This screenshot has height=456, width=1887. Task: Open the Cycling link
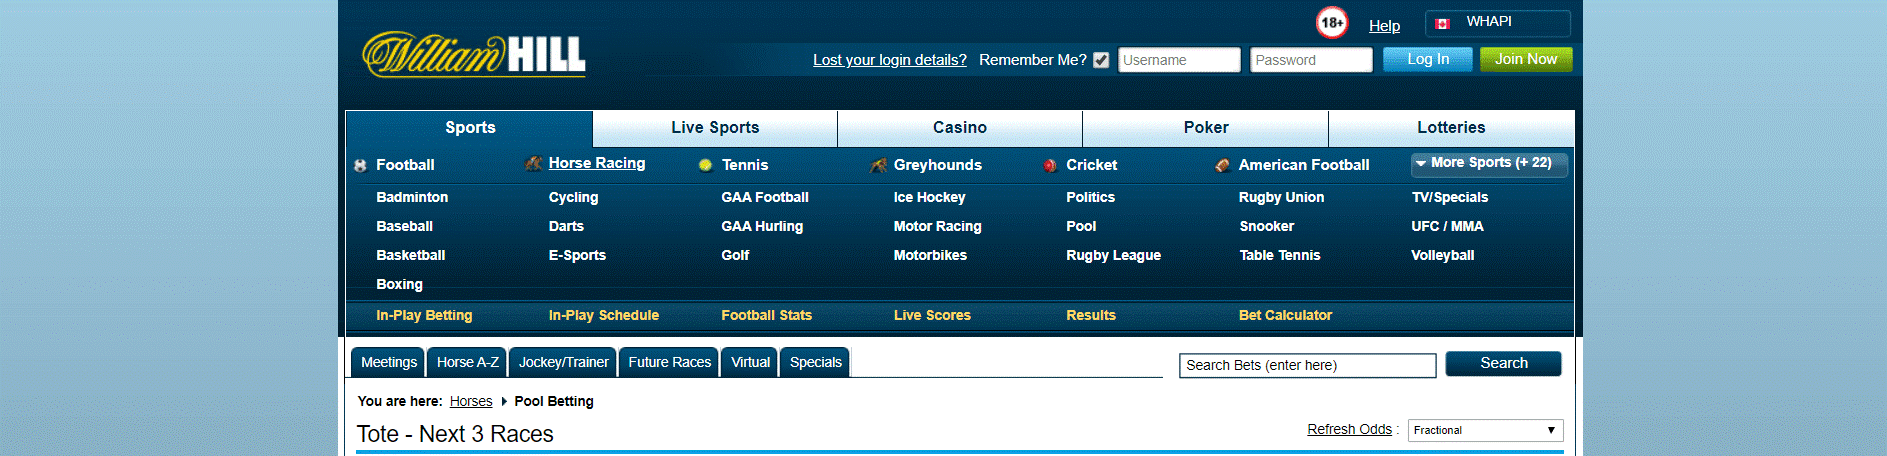(573, 197)
